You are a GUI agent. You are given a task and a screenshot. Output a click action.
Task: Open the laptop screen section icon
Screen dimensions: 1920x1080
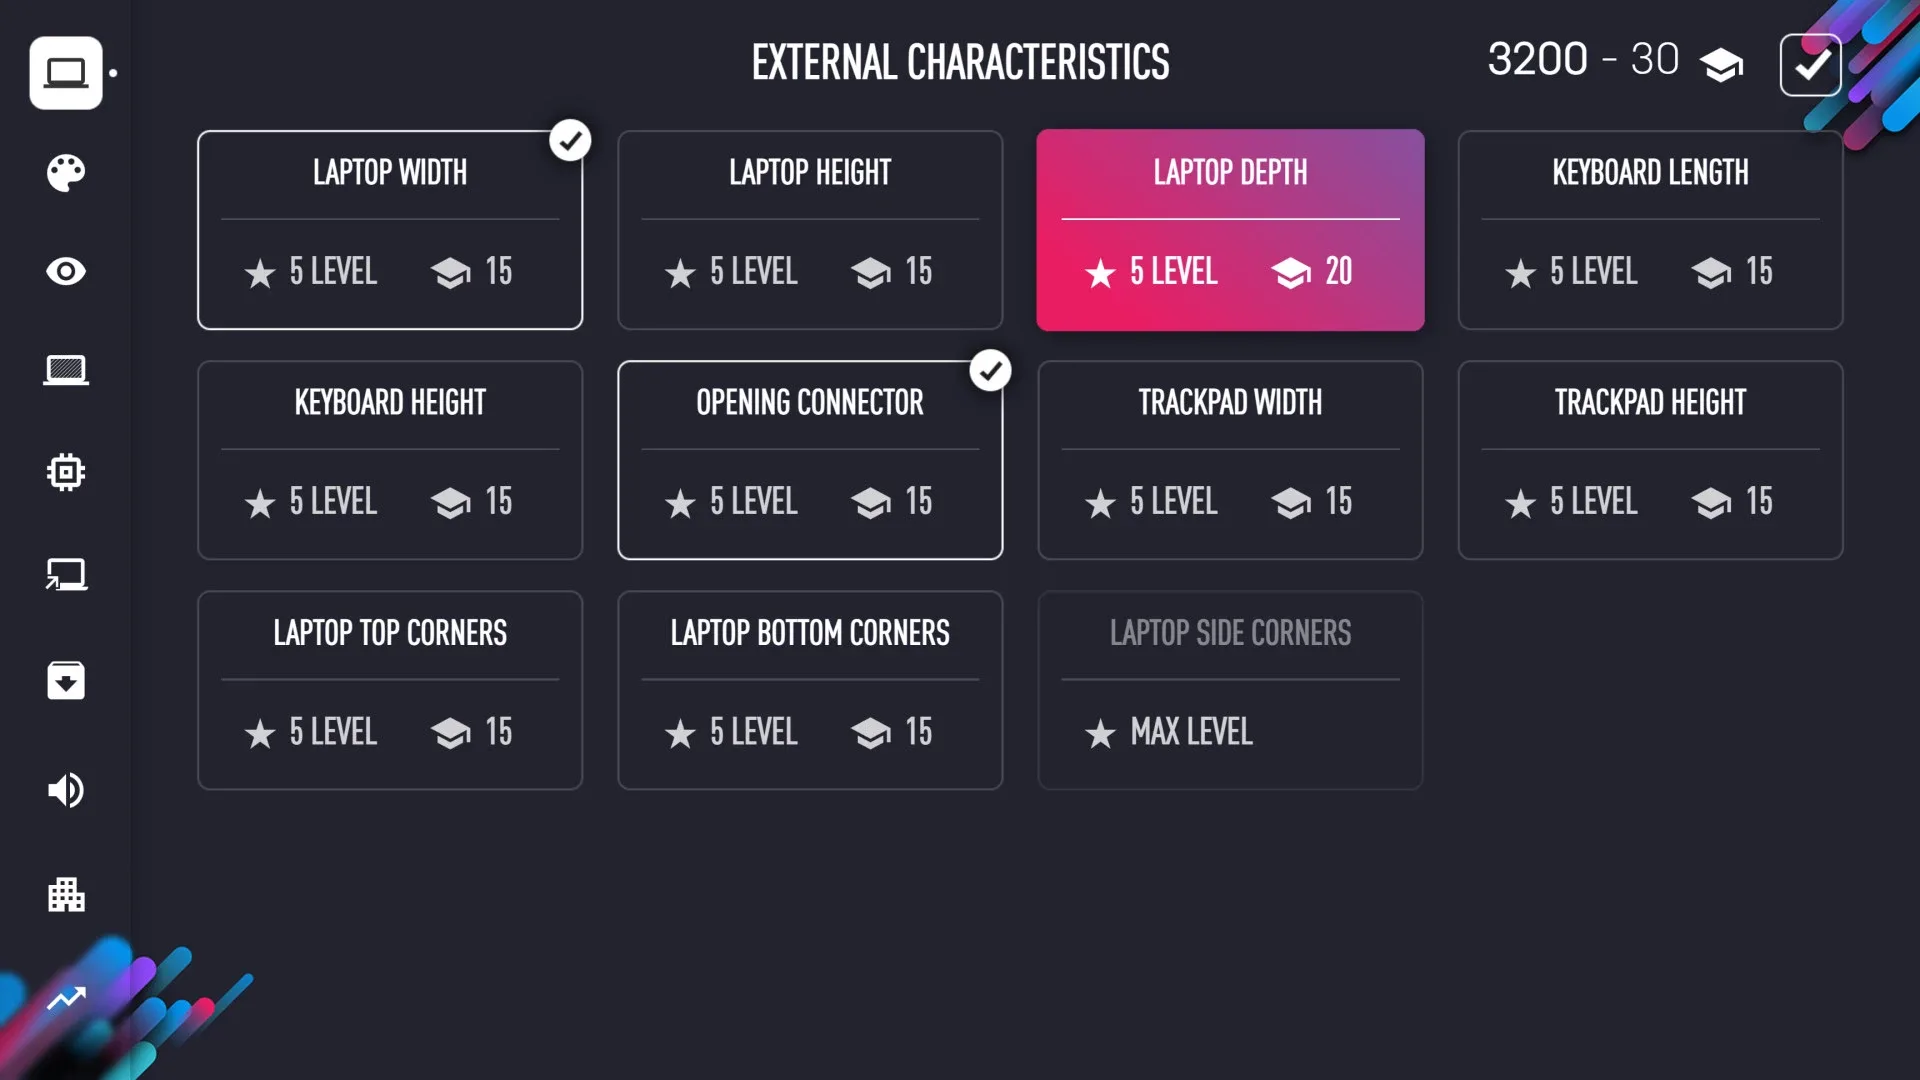66,371
